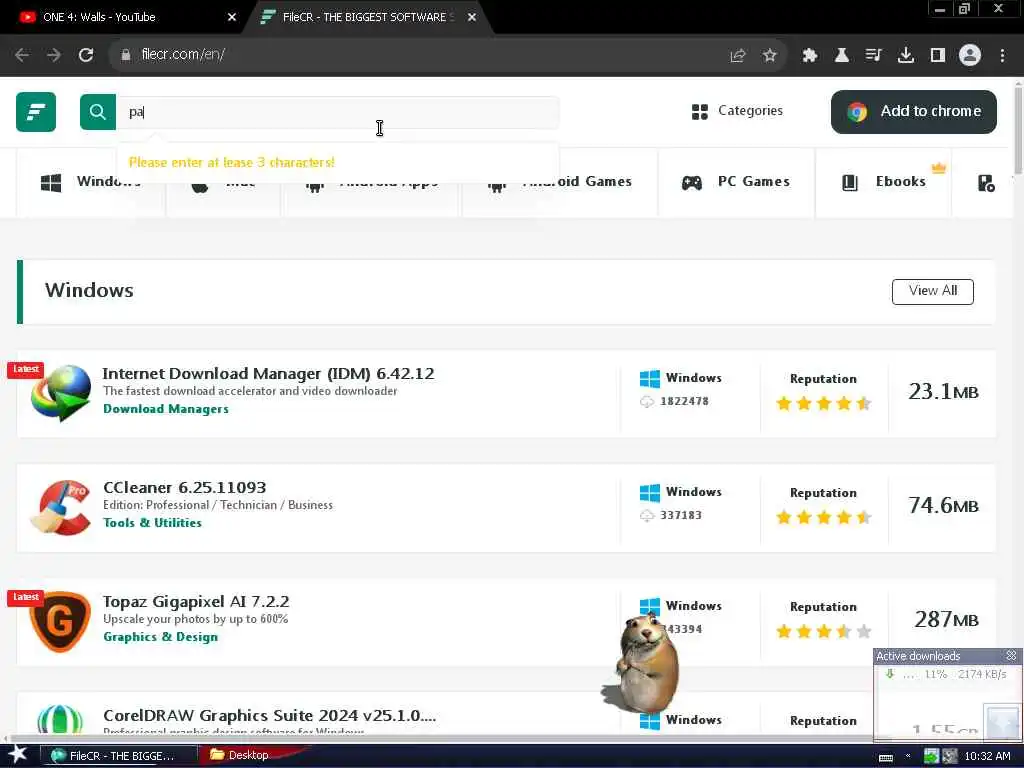Image resolution: width=1024 pixels, height=768 pixels.
Task: Click the 10:32 AM taskbar clock
Action: pos(987,756)
